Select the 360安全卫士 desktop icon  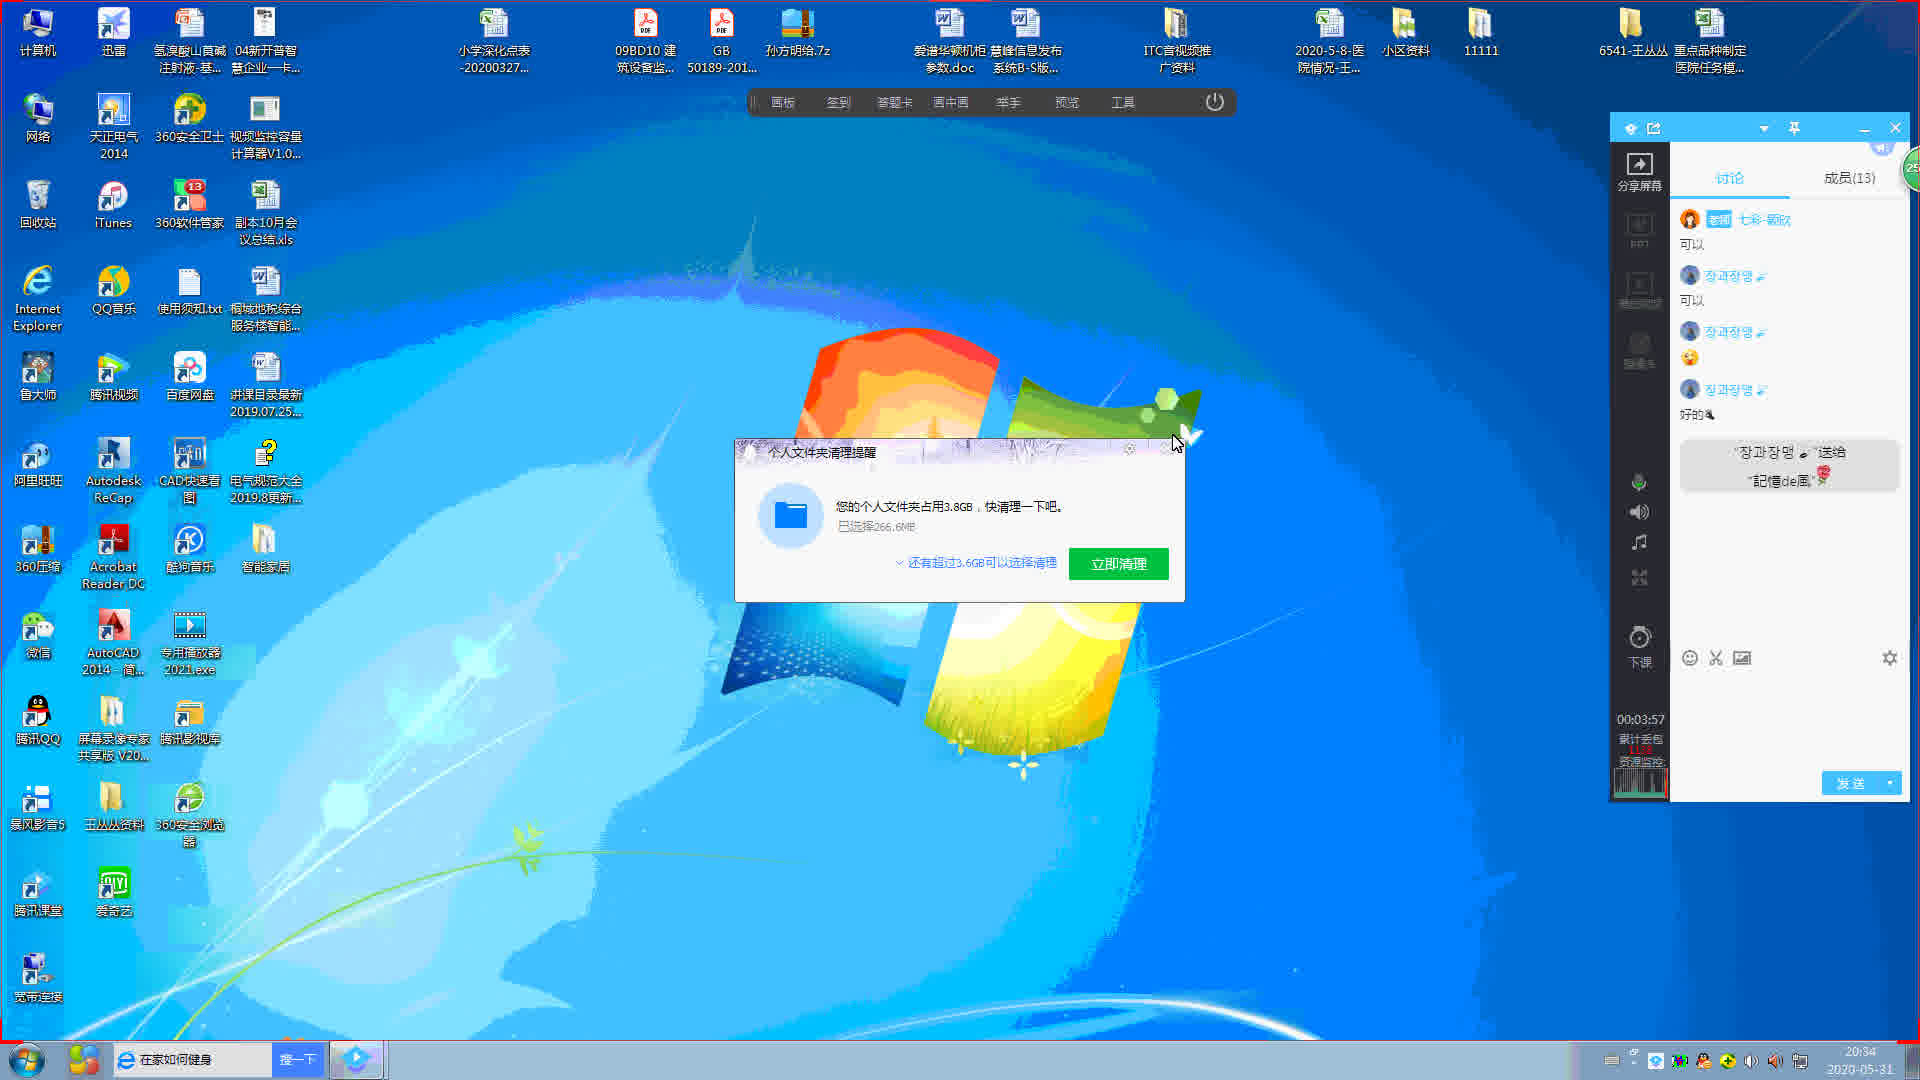click(x=189, y=118)
